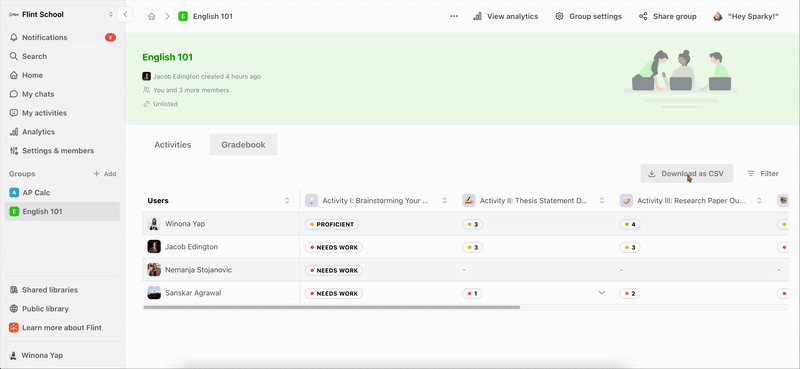Click Share group

(668, 16)
